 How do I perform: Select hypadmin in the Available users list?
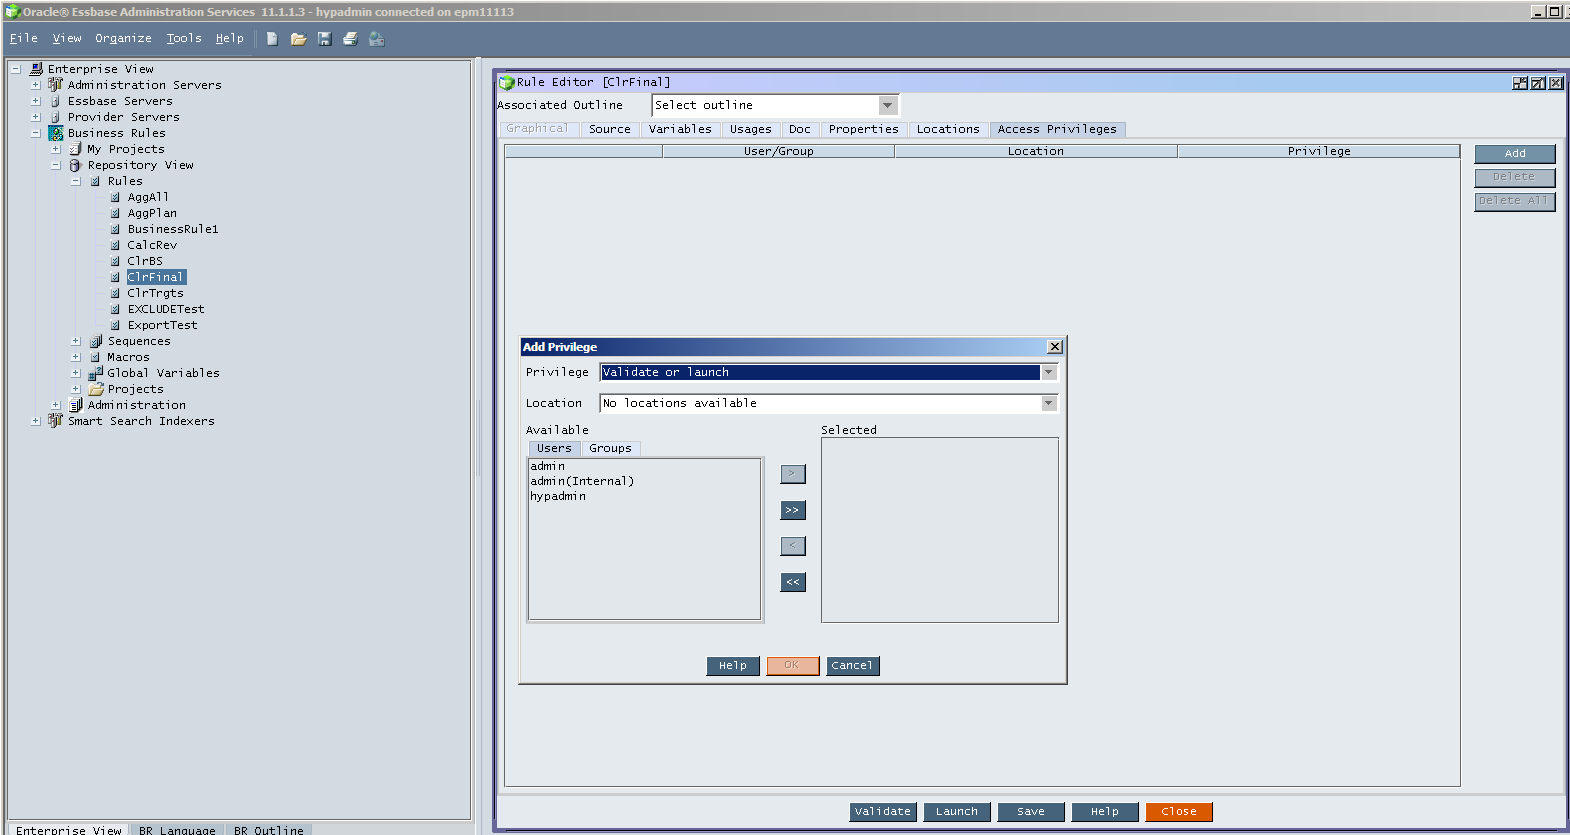(x=558, y=496)
